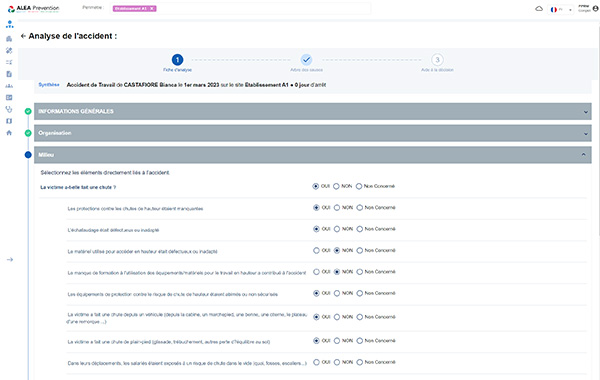The image size is (600, 380).
Task: Expand the Informations Générales section chevron
Action: pyautogui.click(x=585, y=112)
